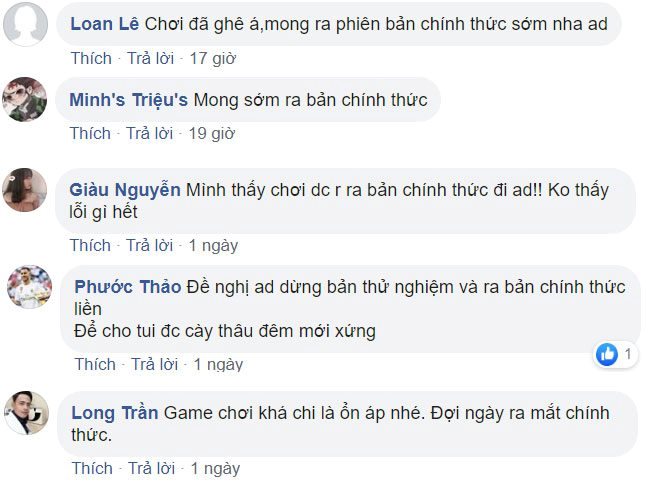Open the Minh's Triệu's name link

point(129,99)
